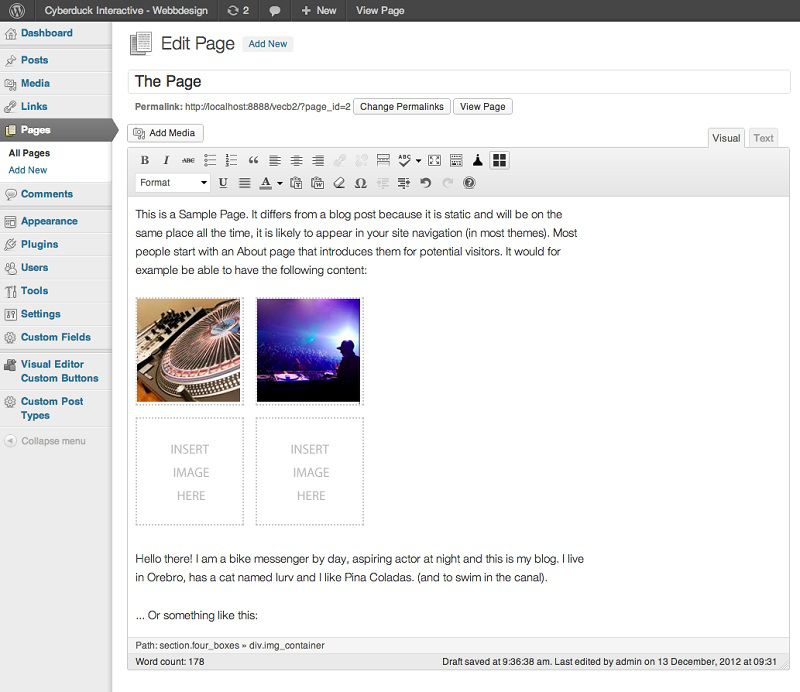This screenshot has width=800, height=692.
Task: Insert an unordered bullet list
Action: (210, 160)
